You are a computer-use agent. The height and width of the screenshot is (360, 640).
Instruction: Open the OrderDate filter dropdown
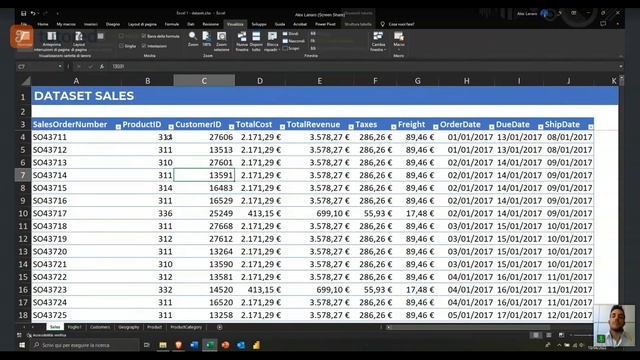(491, 127)
